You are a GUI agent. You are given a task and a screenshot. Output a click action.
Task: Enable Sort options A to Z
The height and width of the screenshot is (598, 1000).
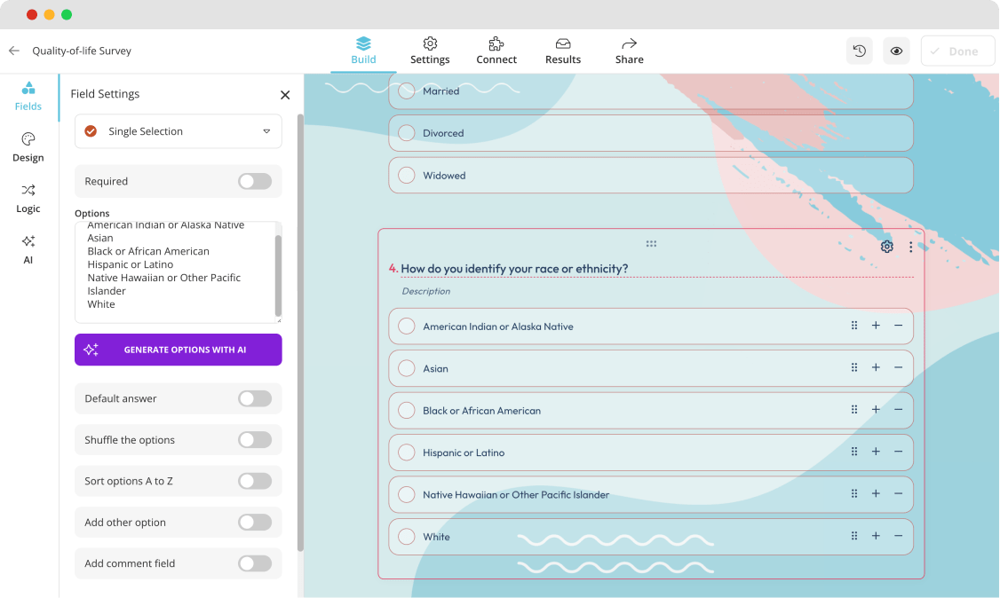[x=255, y=481]
